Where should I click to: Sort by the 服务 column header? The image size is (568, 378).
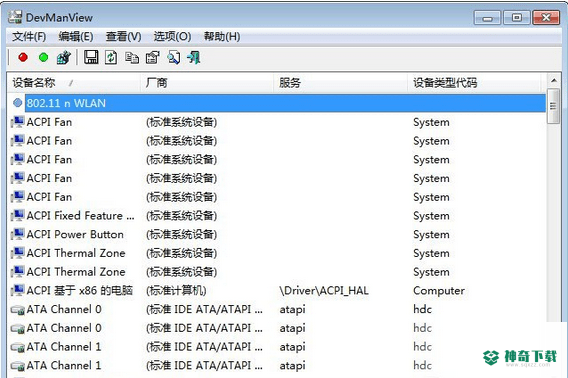[x=340, y=83]
